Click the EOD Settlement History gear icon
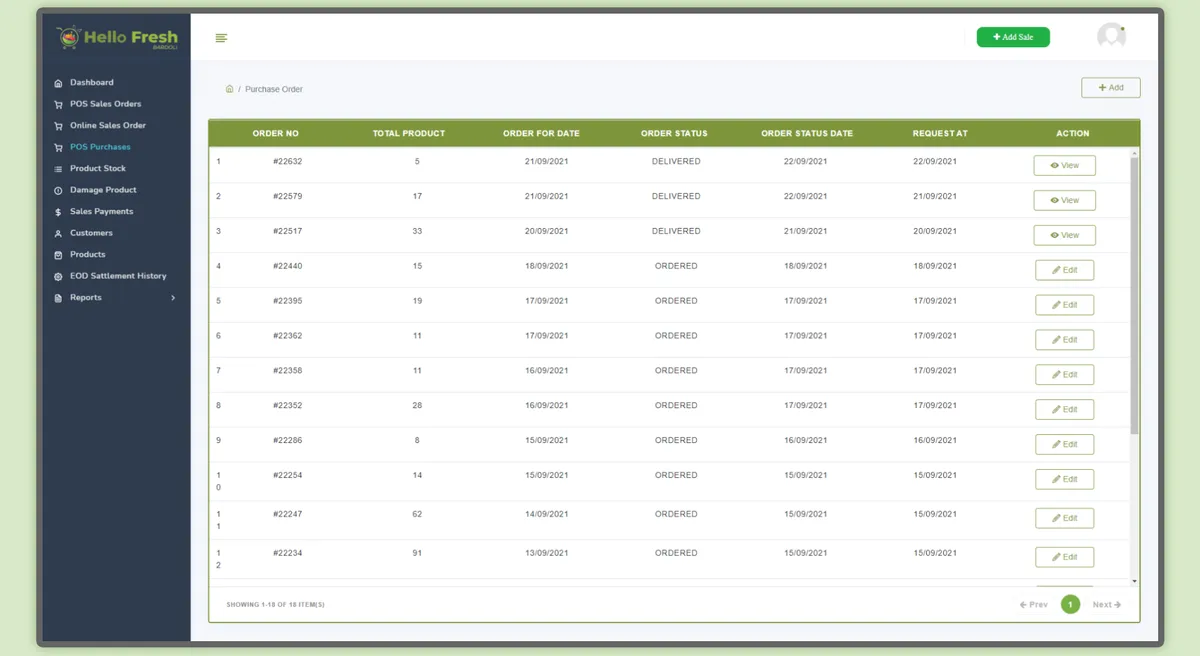Screen dimensions: 1200x656 tap(58, 276)
